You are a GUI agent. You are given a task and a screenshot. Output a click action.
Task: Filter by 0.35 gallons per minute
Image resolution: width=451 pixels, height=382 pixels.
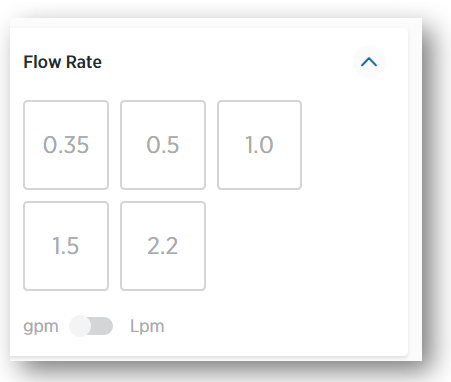click(x=66, y=145)
